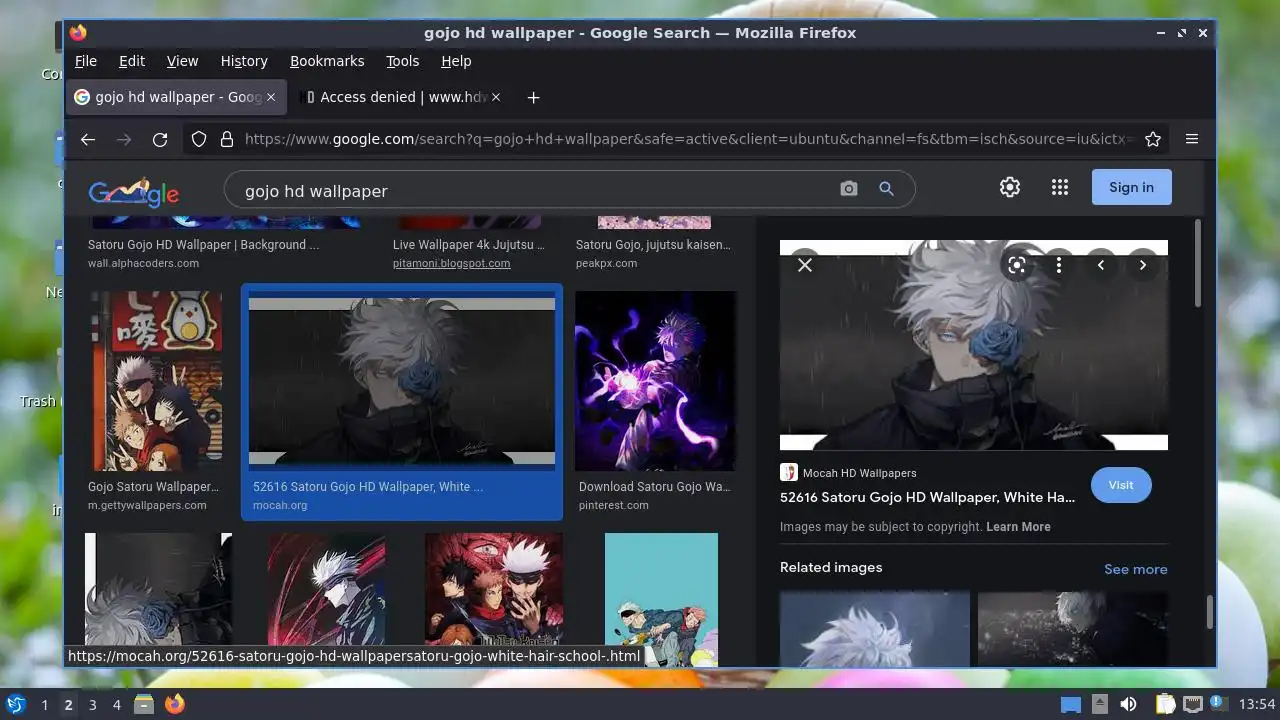Image resolution: width=1280 pixels, height=720 pixels.
Task: Click the taskbar clock showing 13:54
Action: pos(1257,704)
